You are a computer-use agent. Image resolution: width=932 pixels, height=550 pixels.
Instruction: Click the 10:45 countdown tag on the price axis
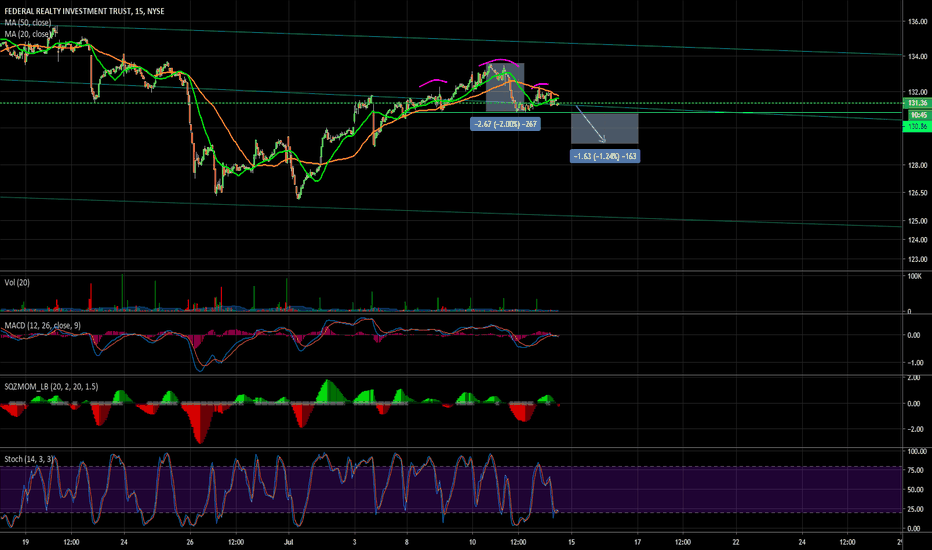pyautogui.click(x=917, y=115)
